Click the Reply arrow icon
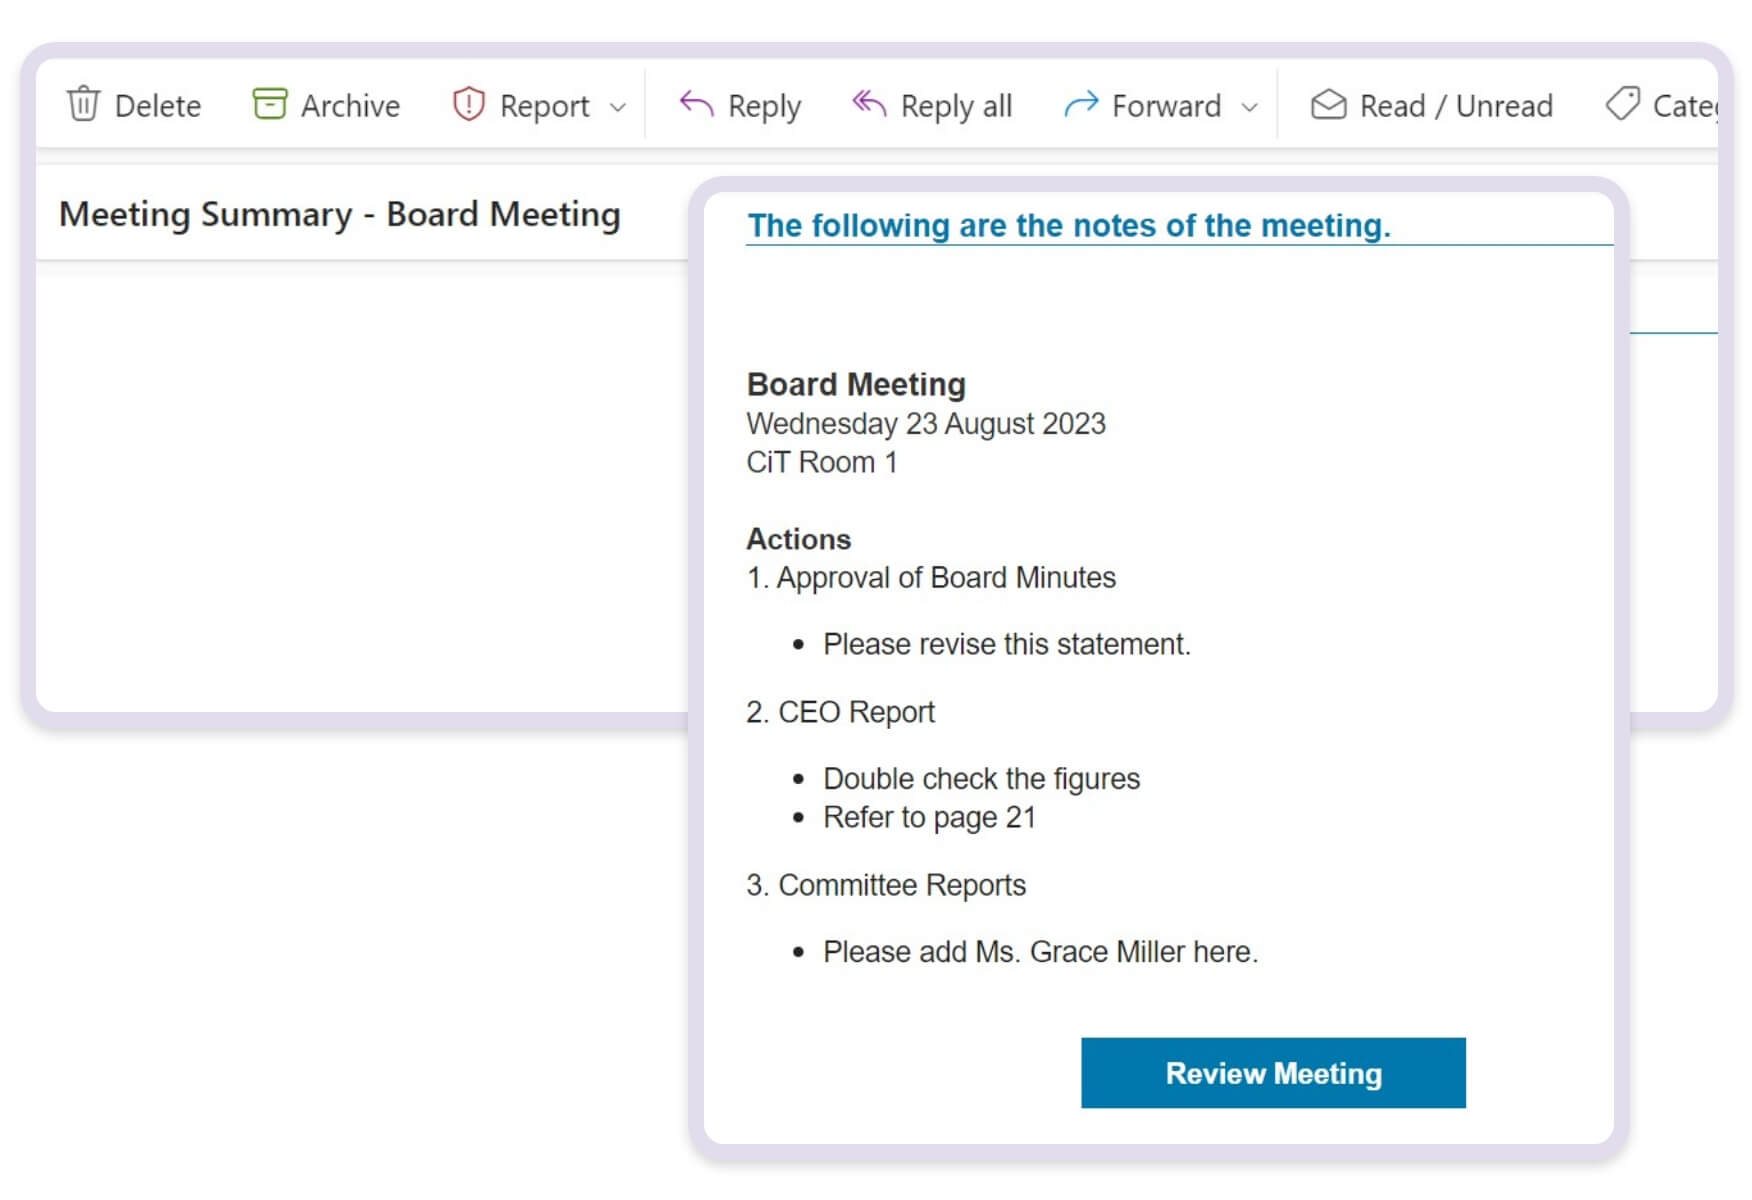 (x=697, y=104)
